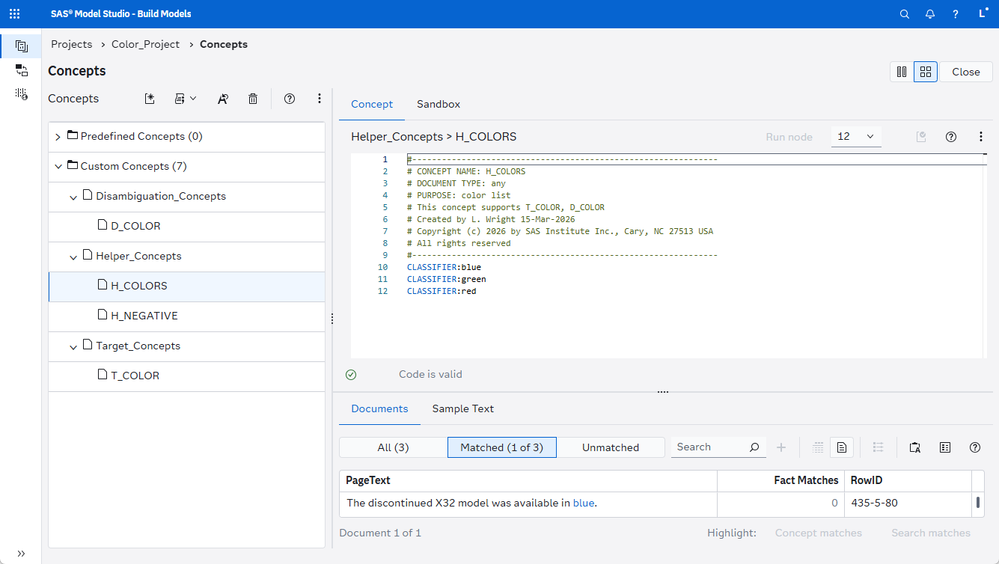Click the rename concept icon
Viewport: 999px width, 564px height.
(x=222, y=99)
